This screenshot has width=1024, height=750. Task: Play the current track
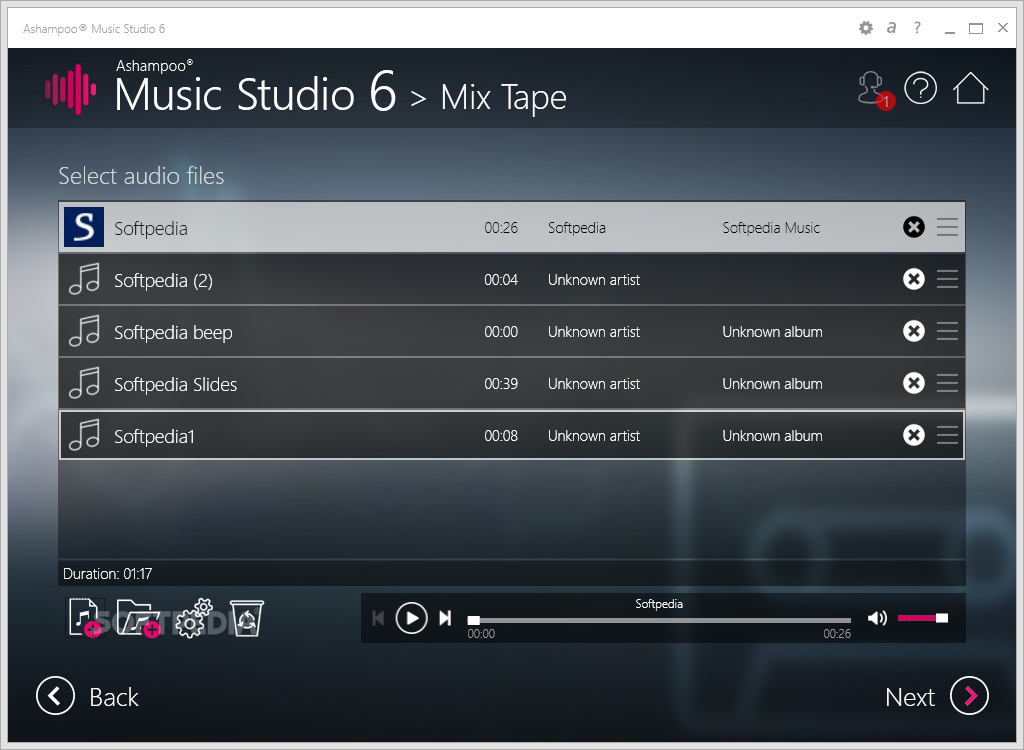pyautogui.click(x=411, y=618)
